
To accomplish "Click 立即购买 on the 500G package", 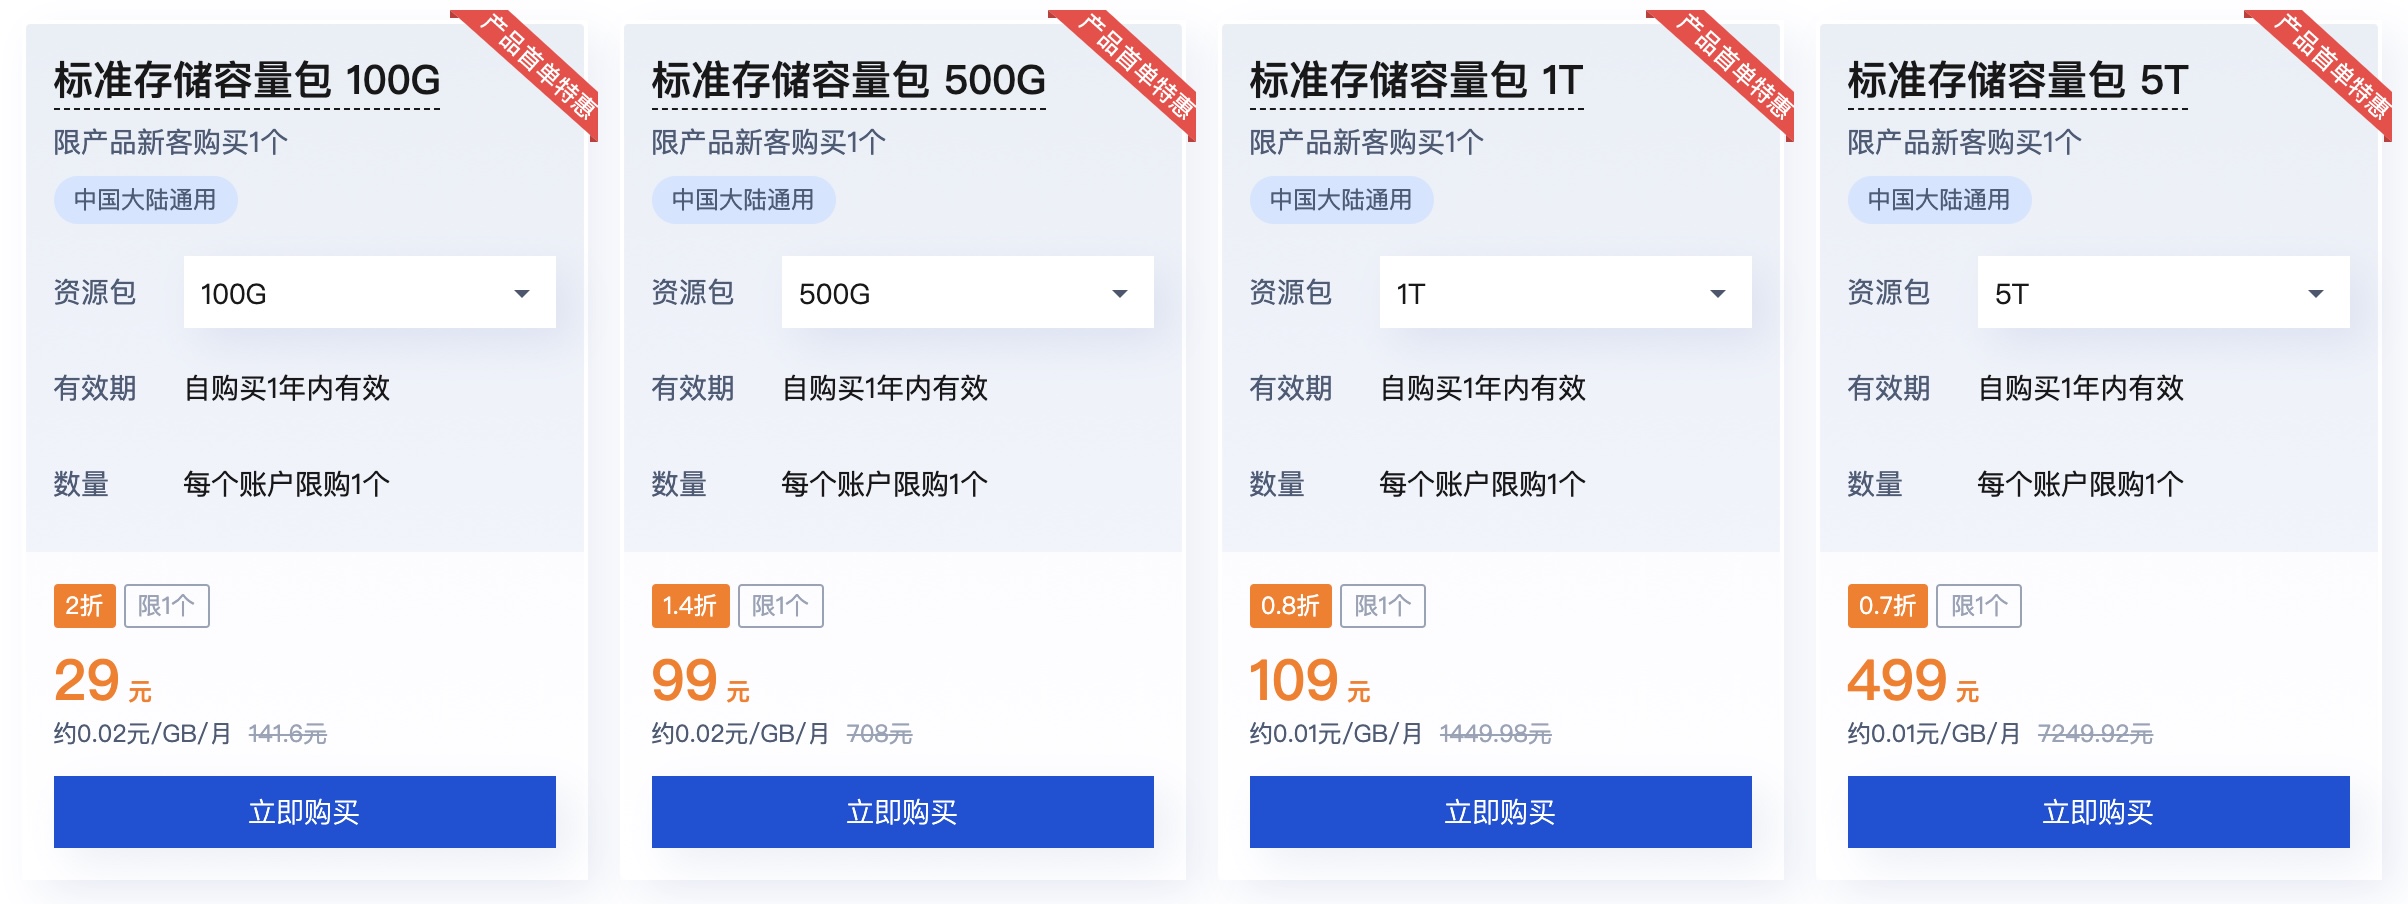I will tap(903, 812).
